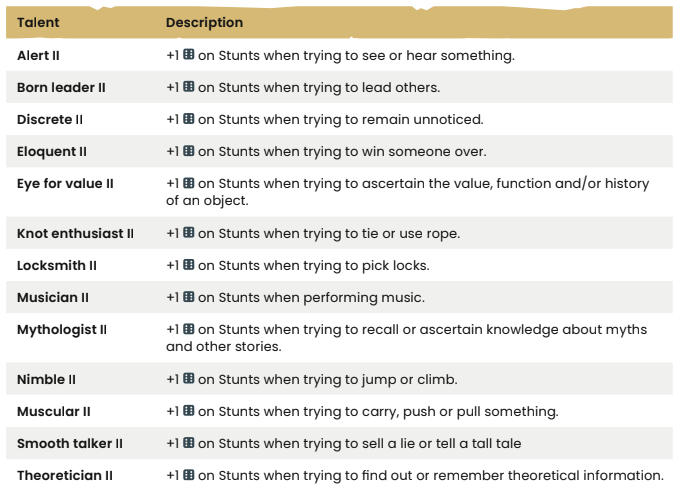Click the Musician II description text
This screenshot has width=681, height=498.
coord(295,298)
